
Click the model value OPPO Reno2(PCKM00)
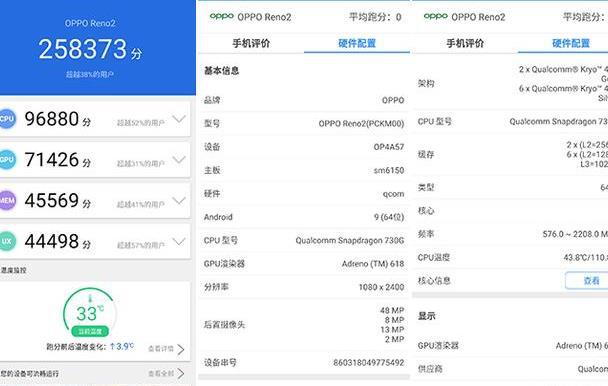point(361,123)
